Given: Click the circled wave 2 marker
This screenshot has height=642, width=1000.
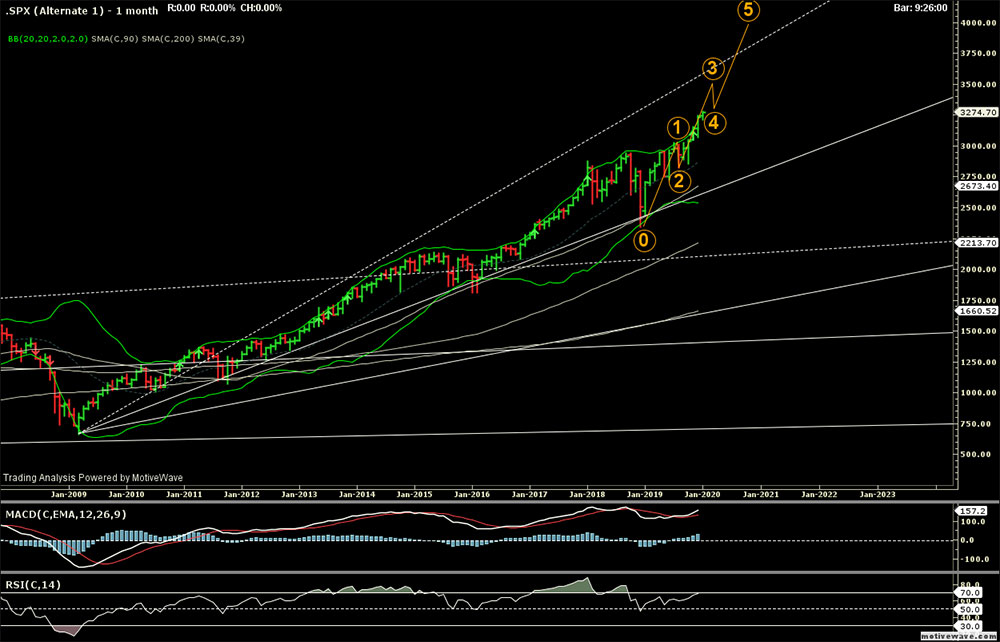Looking at the screenshot, I should (x=679, y=181).
